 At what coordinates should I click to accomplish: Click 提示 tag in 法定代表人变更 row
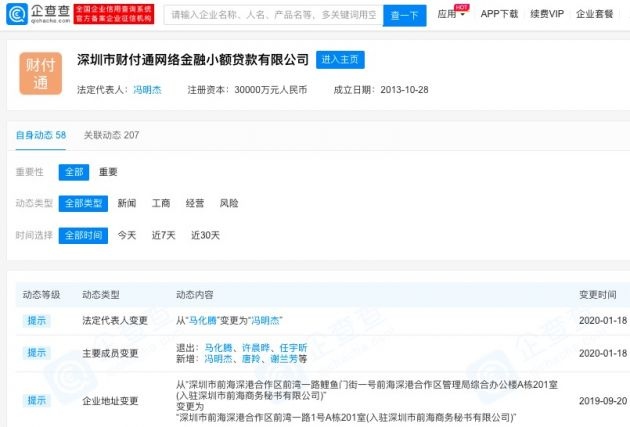37,320
